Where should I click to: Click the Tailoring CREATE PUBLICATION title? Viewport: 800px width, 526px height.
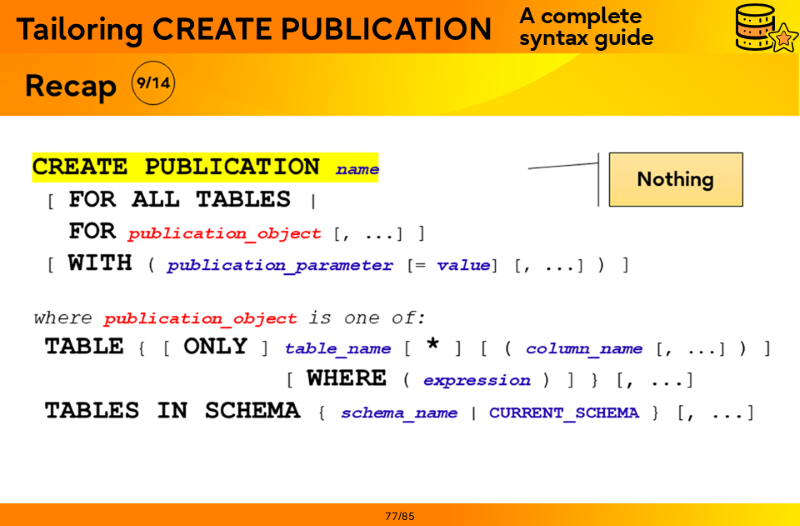254,29
